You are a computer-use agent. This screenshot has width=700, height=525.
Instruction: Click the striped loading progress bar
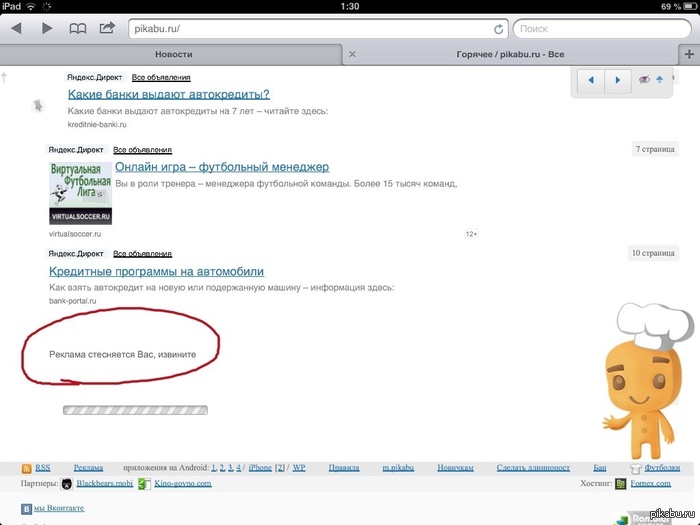point(135,410)
